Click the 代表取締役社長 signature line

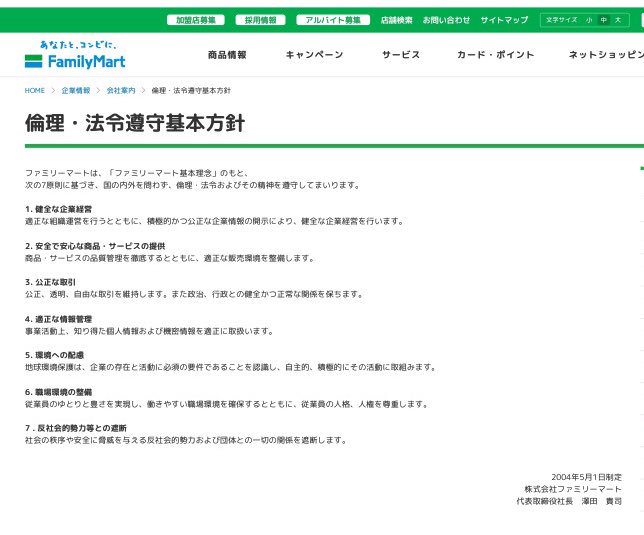569,501
